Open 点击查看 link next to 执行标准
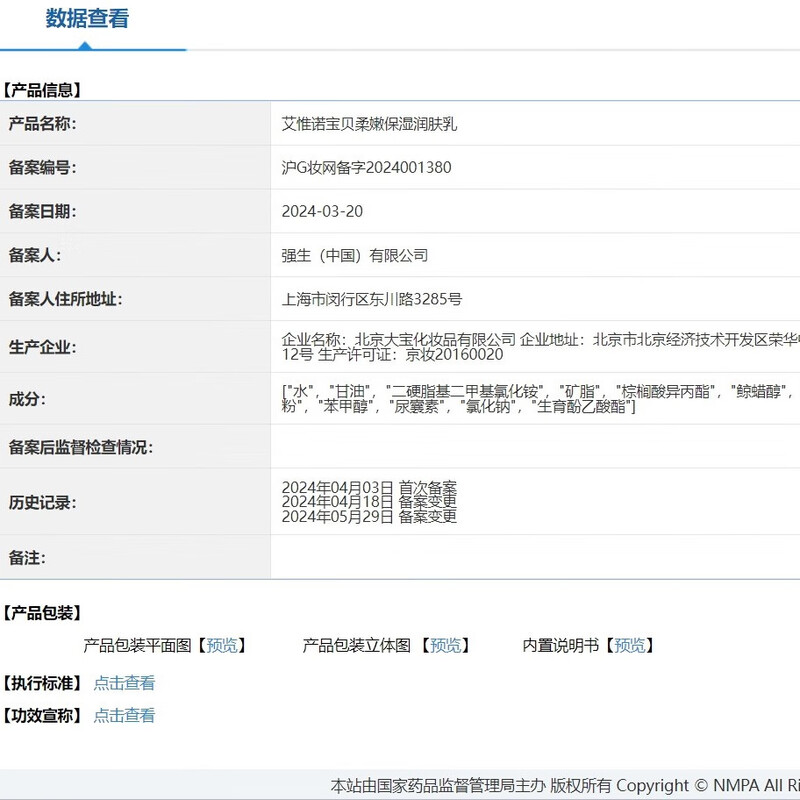 point(124,683)
